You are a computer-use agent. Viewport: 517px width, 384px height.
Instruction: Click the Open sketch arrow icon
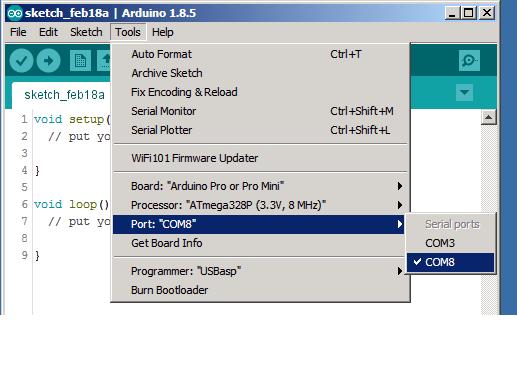[104, 60]
